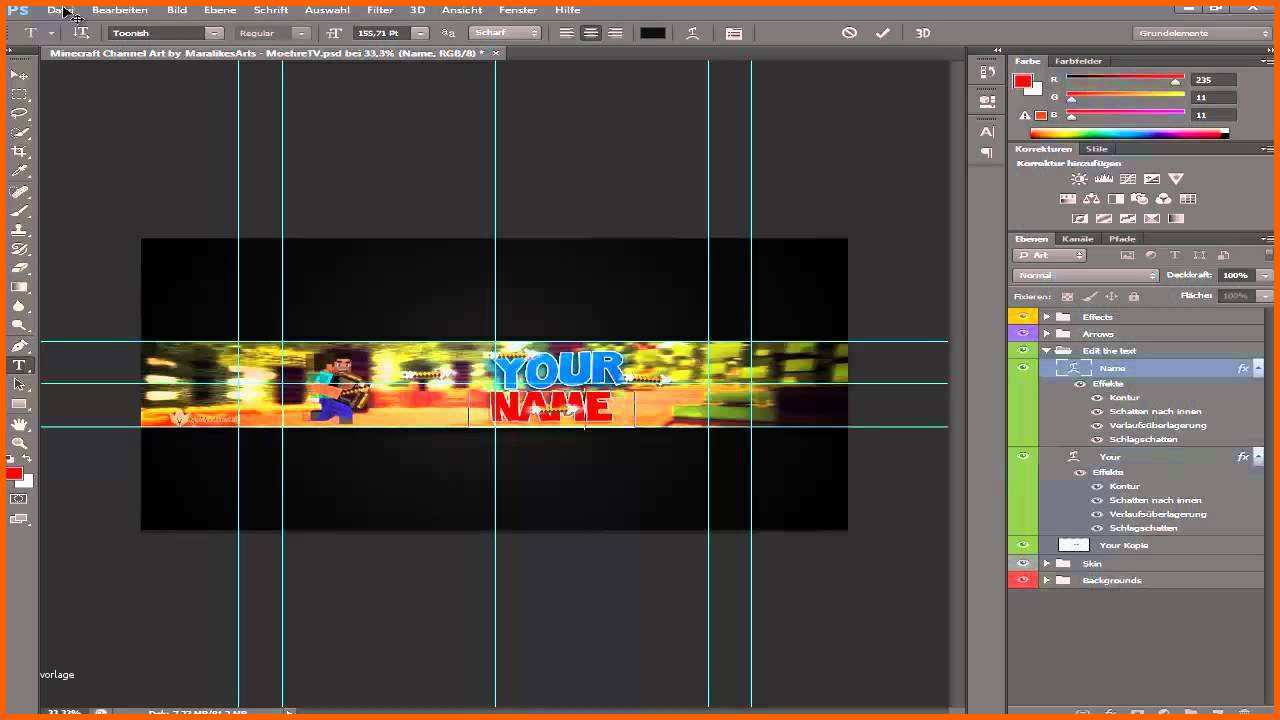1280x720 pixels.
Task: Add a Levels adjustment
Action: pyautogui.click(x=1103, y=179)
